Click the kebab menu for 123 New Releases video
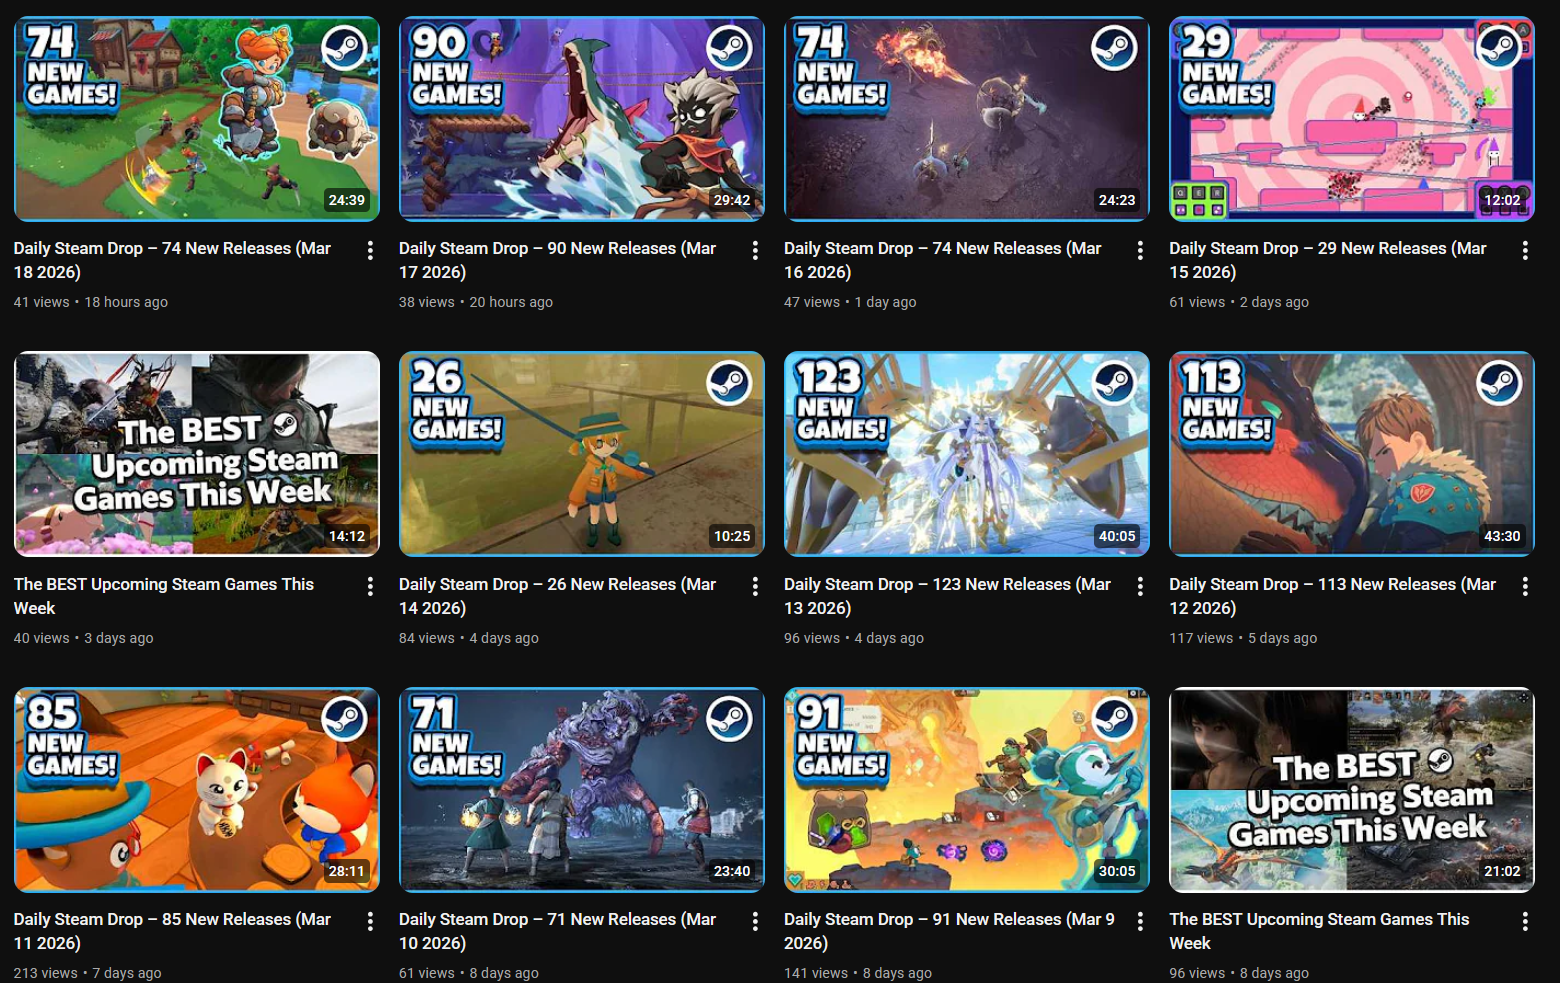 [x=1140, y=587]
